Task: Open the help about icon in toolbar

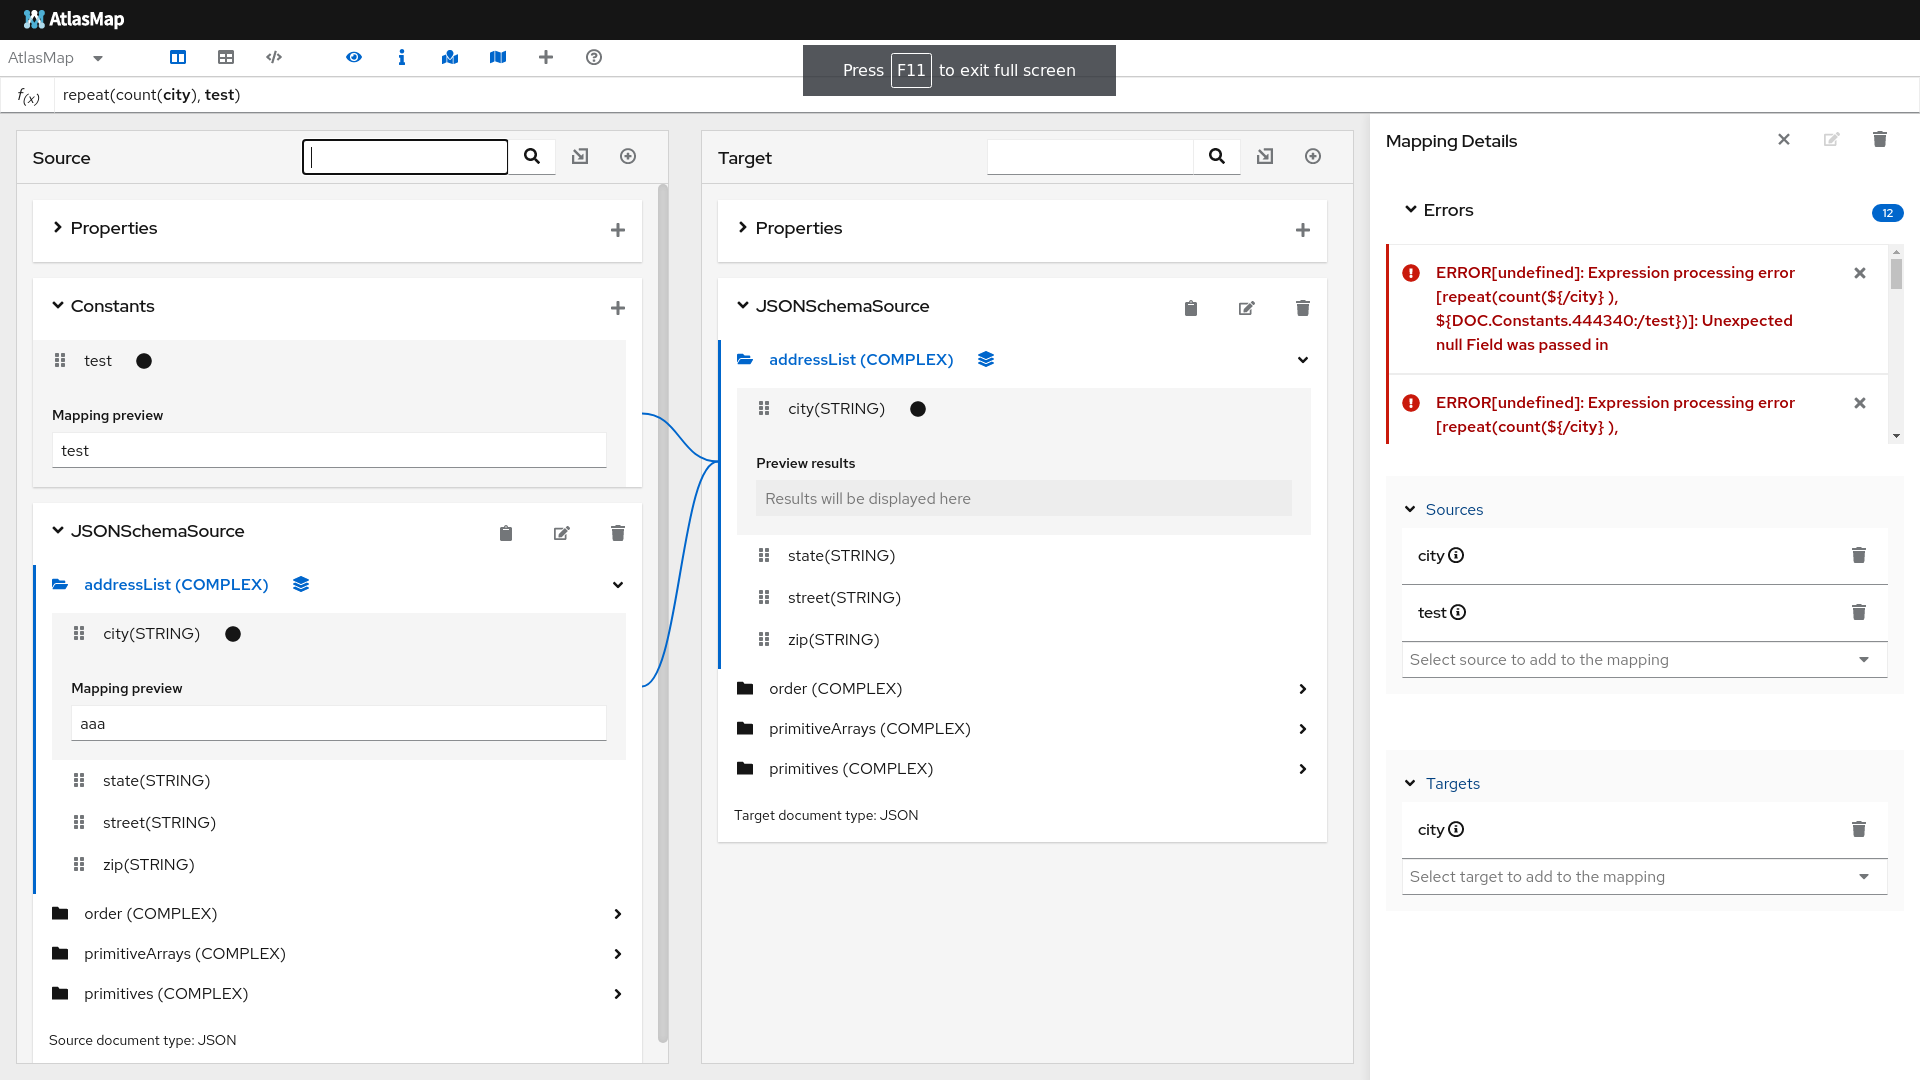Action: pos(594,57)
